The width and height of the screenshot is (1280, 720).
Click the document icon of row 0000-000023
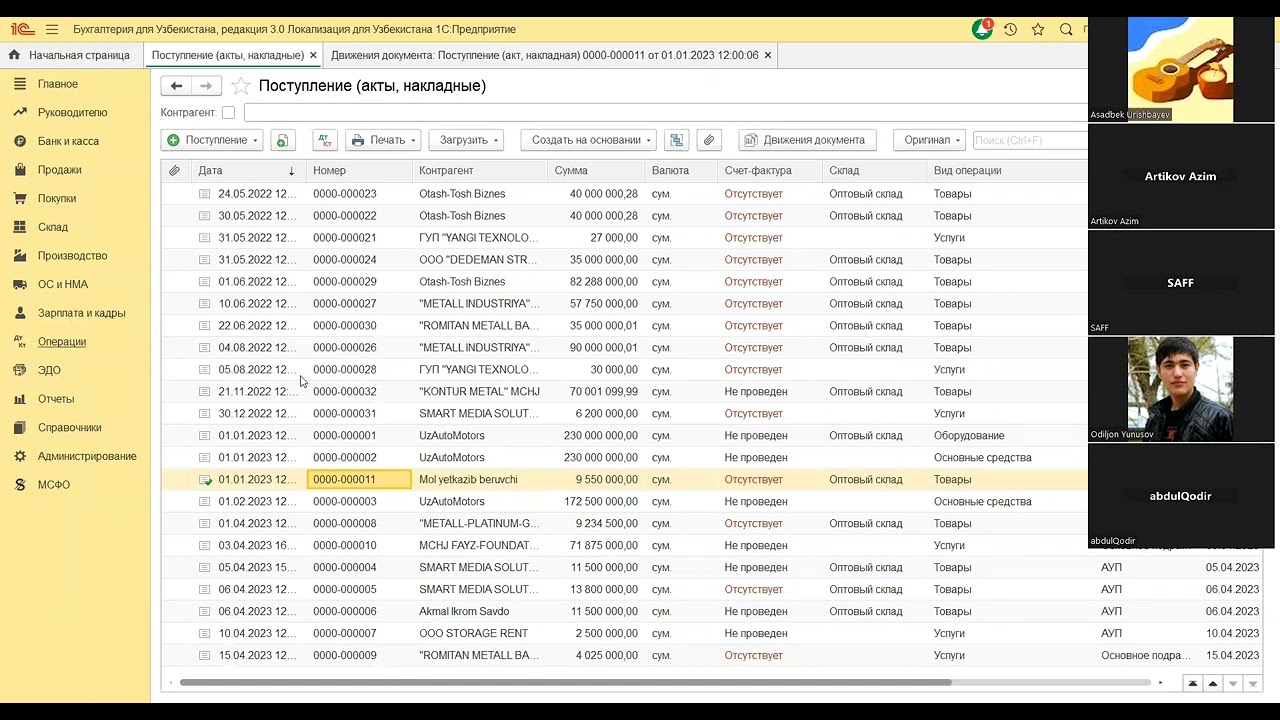[205, 194]
